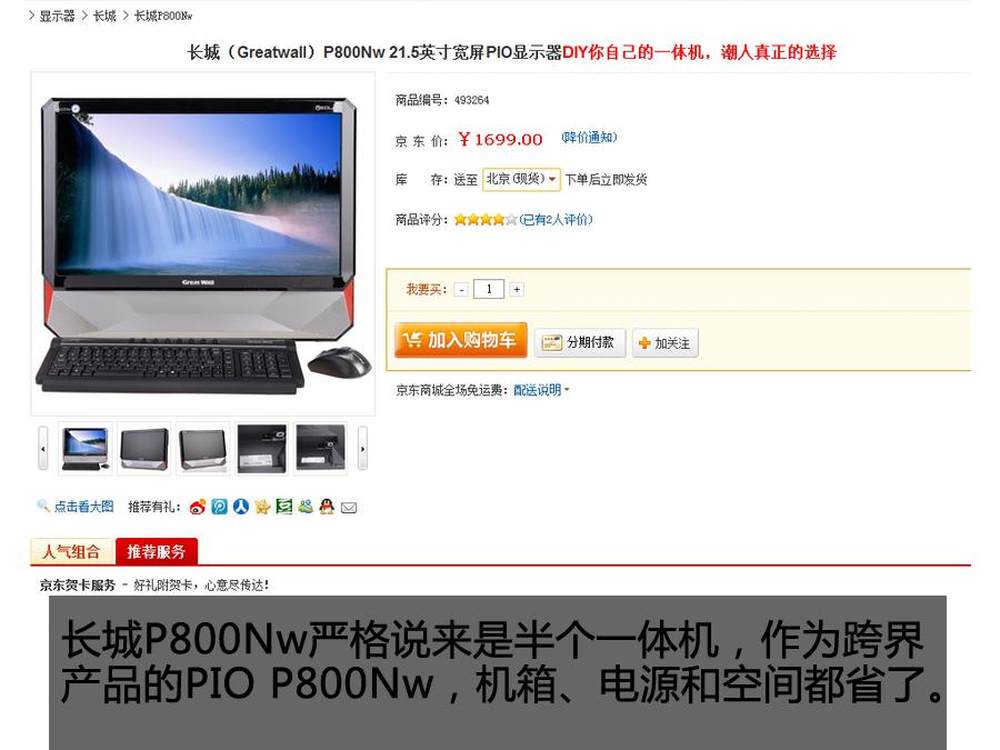Open 北京(现货) delivery region dropdown

click(522, 179)
